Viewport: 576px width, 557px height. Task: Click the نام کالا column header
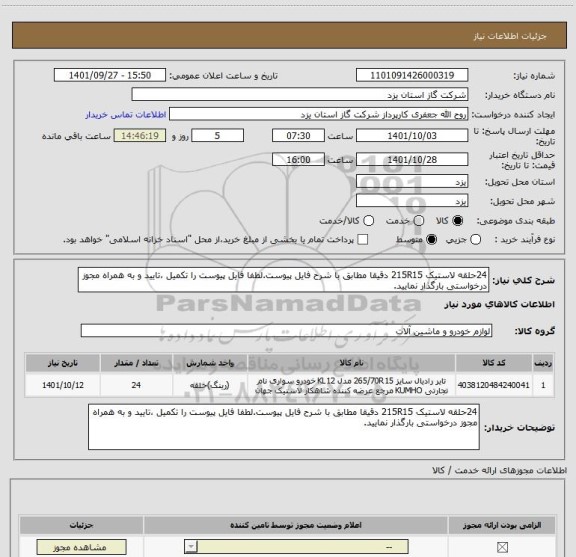[351, 363]
